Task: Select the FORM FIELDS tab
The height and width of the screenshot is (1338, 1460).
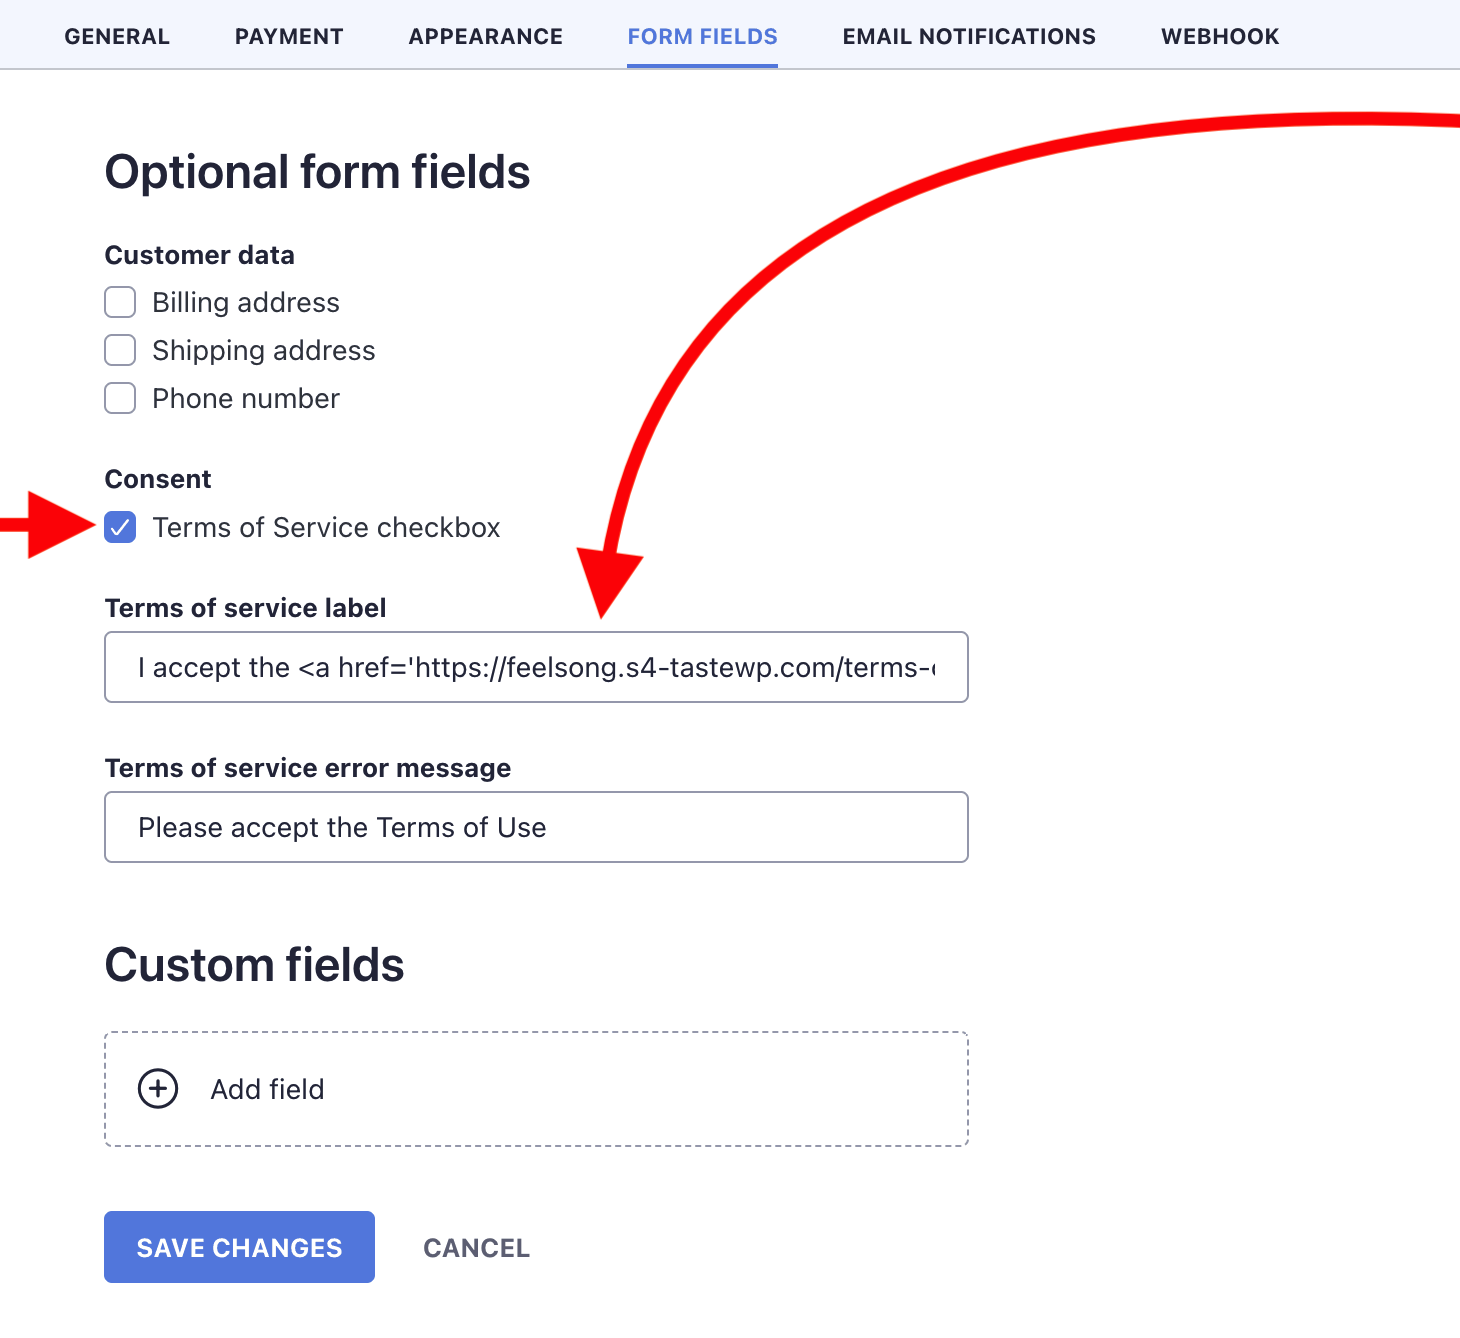Action: click(702, 36)
